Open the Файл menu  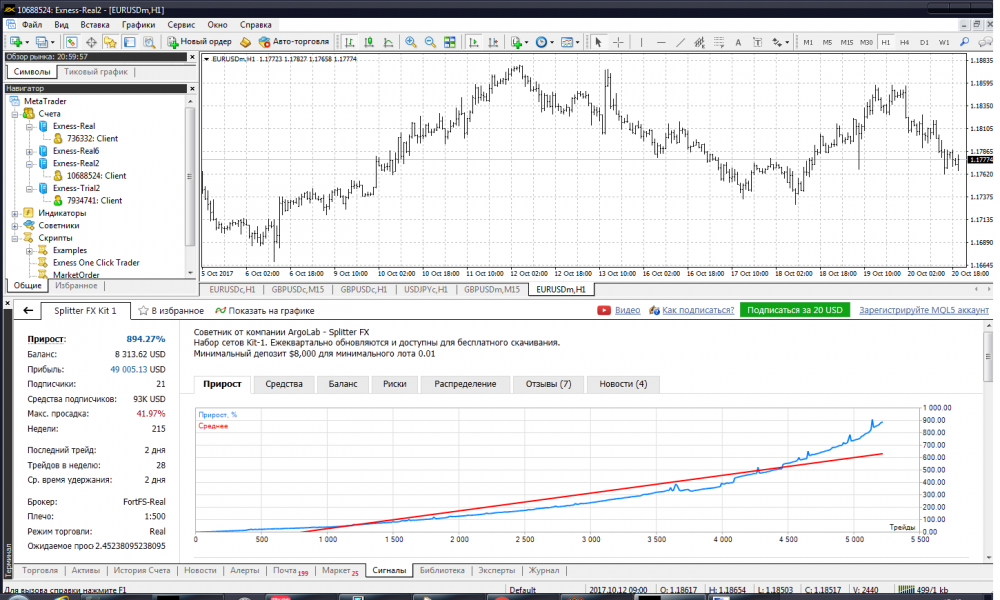pyautogui.click(x=32, y=25)
